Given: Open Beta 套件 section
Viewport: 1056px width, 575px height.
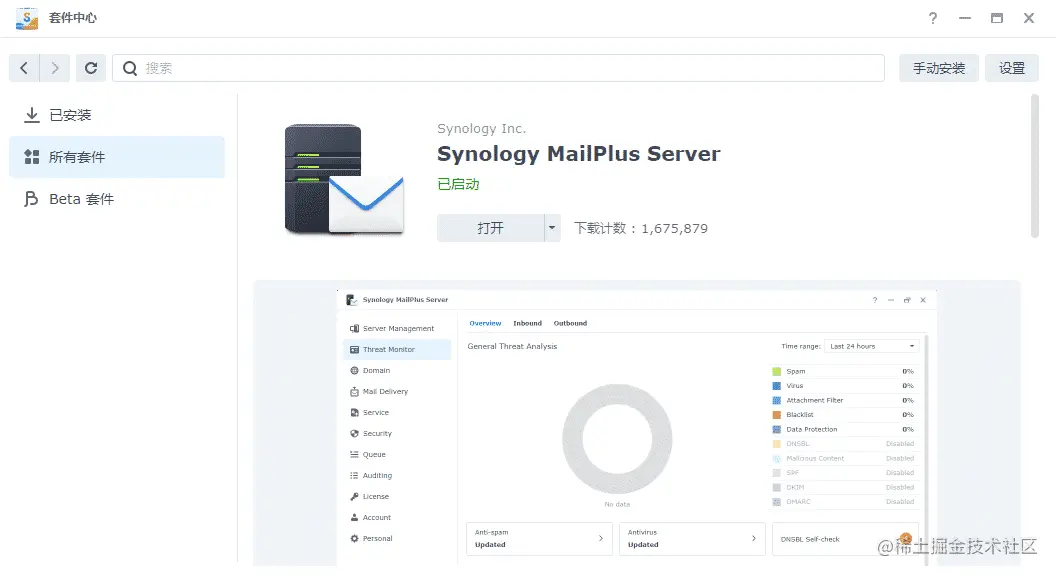Looking at the screenshot, I should pos(117,199).
